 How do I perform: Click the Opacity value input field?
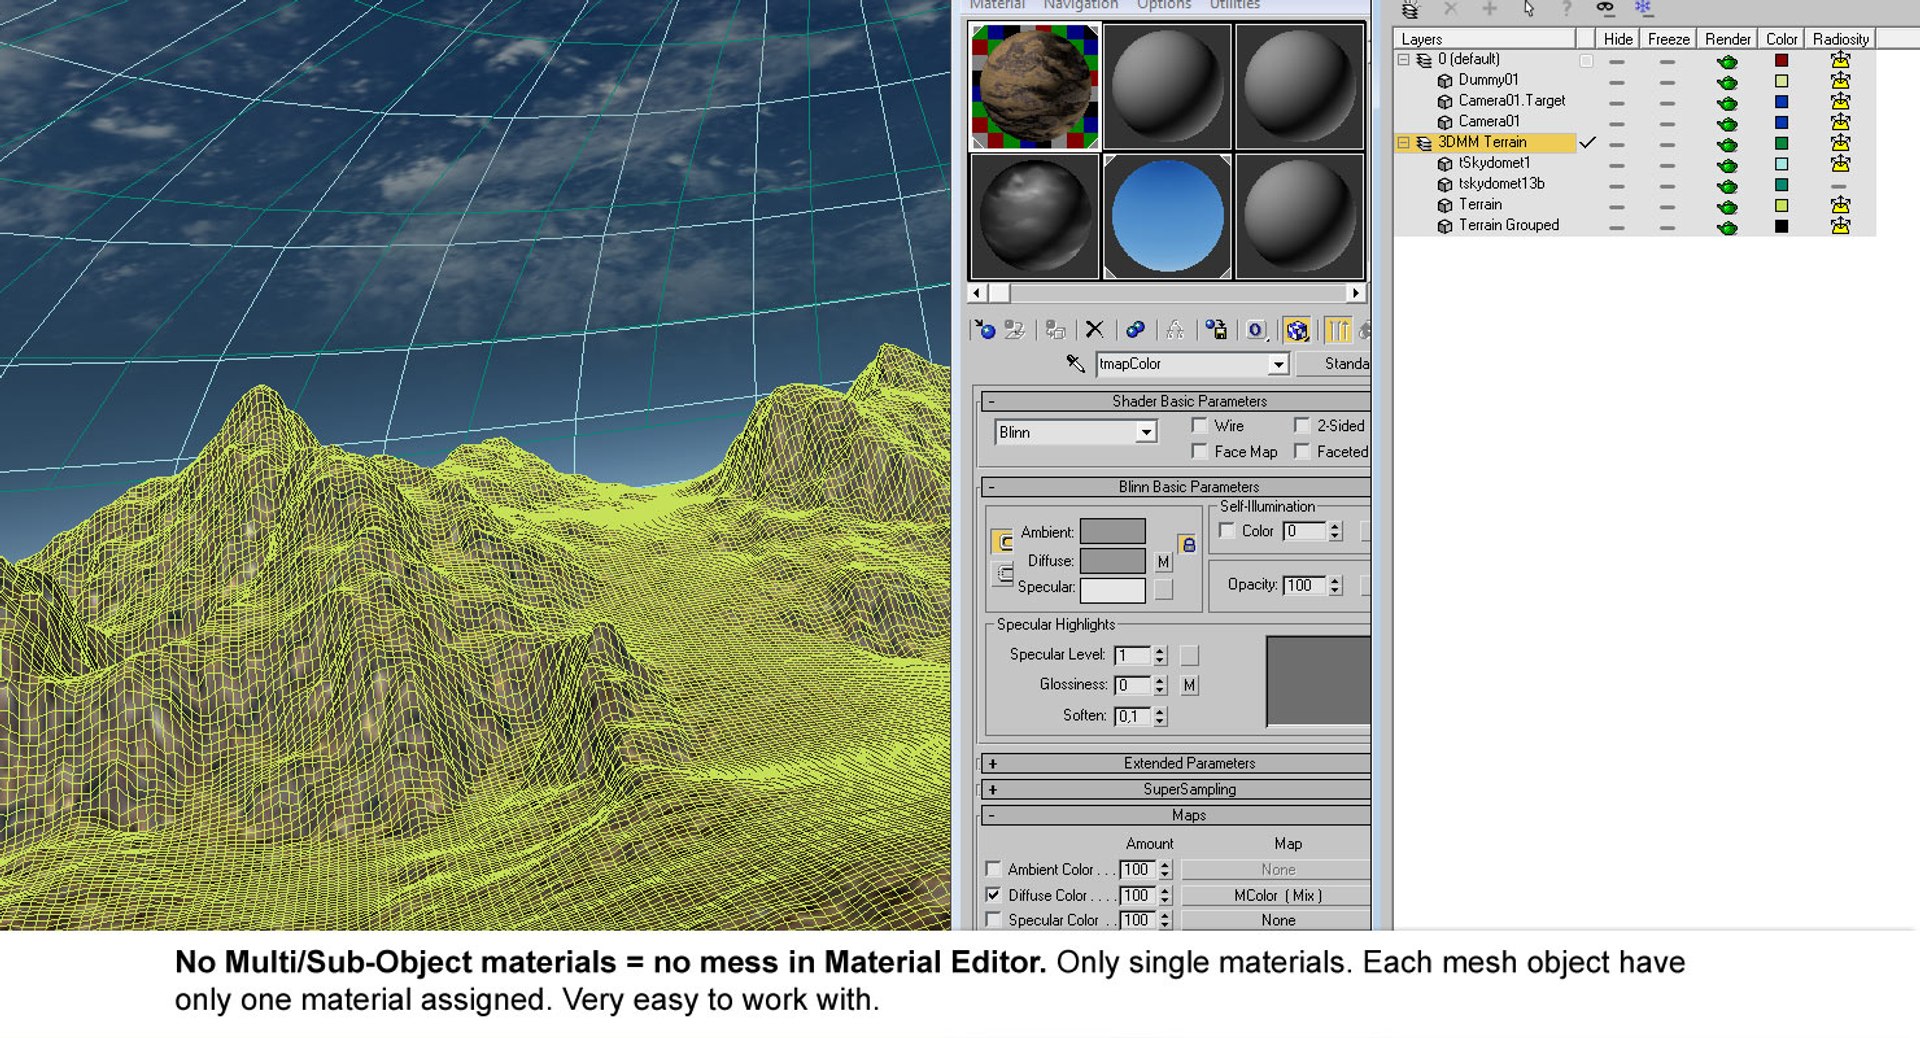pyautogui.click(x=1305, y=585)
